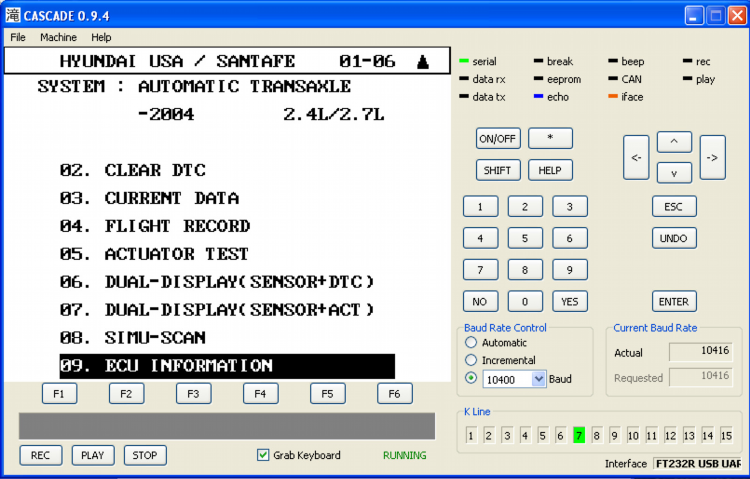The image size is (750, 479).
Task: Click the ESC button
Action: pyautogui.click(x=674, y=207)
